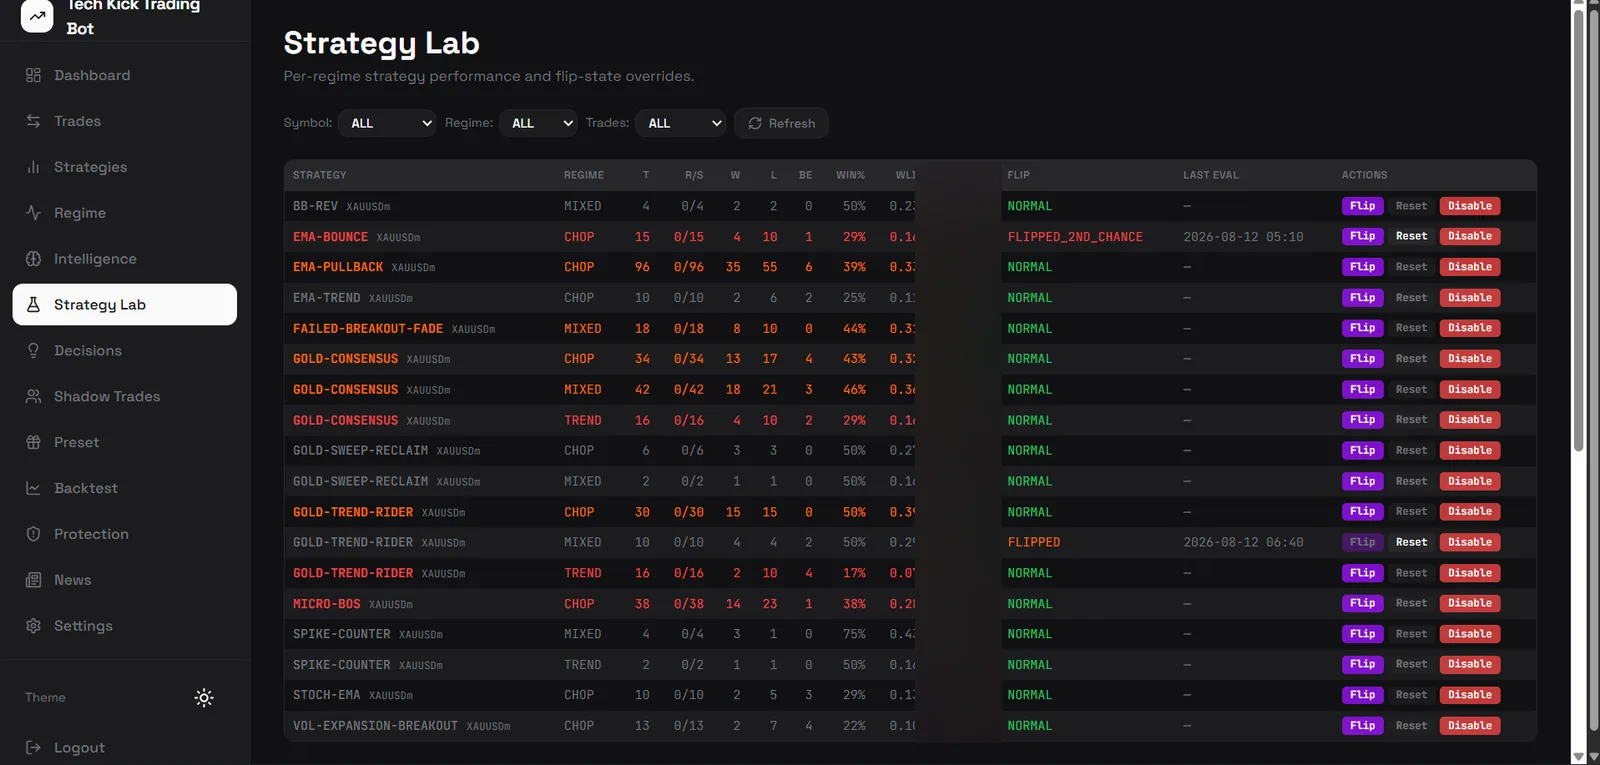The image size is (1600, 765).
Task: Click the Decisions lightbulb icon
Action: coord(33,351)
